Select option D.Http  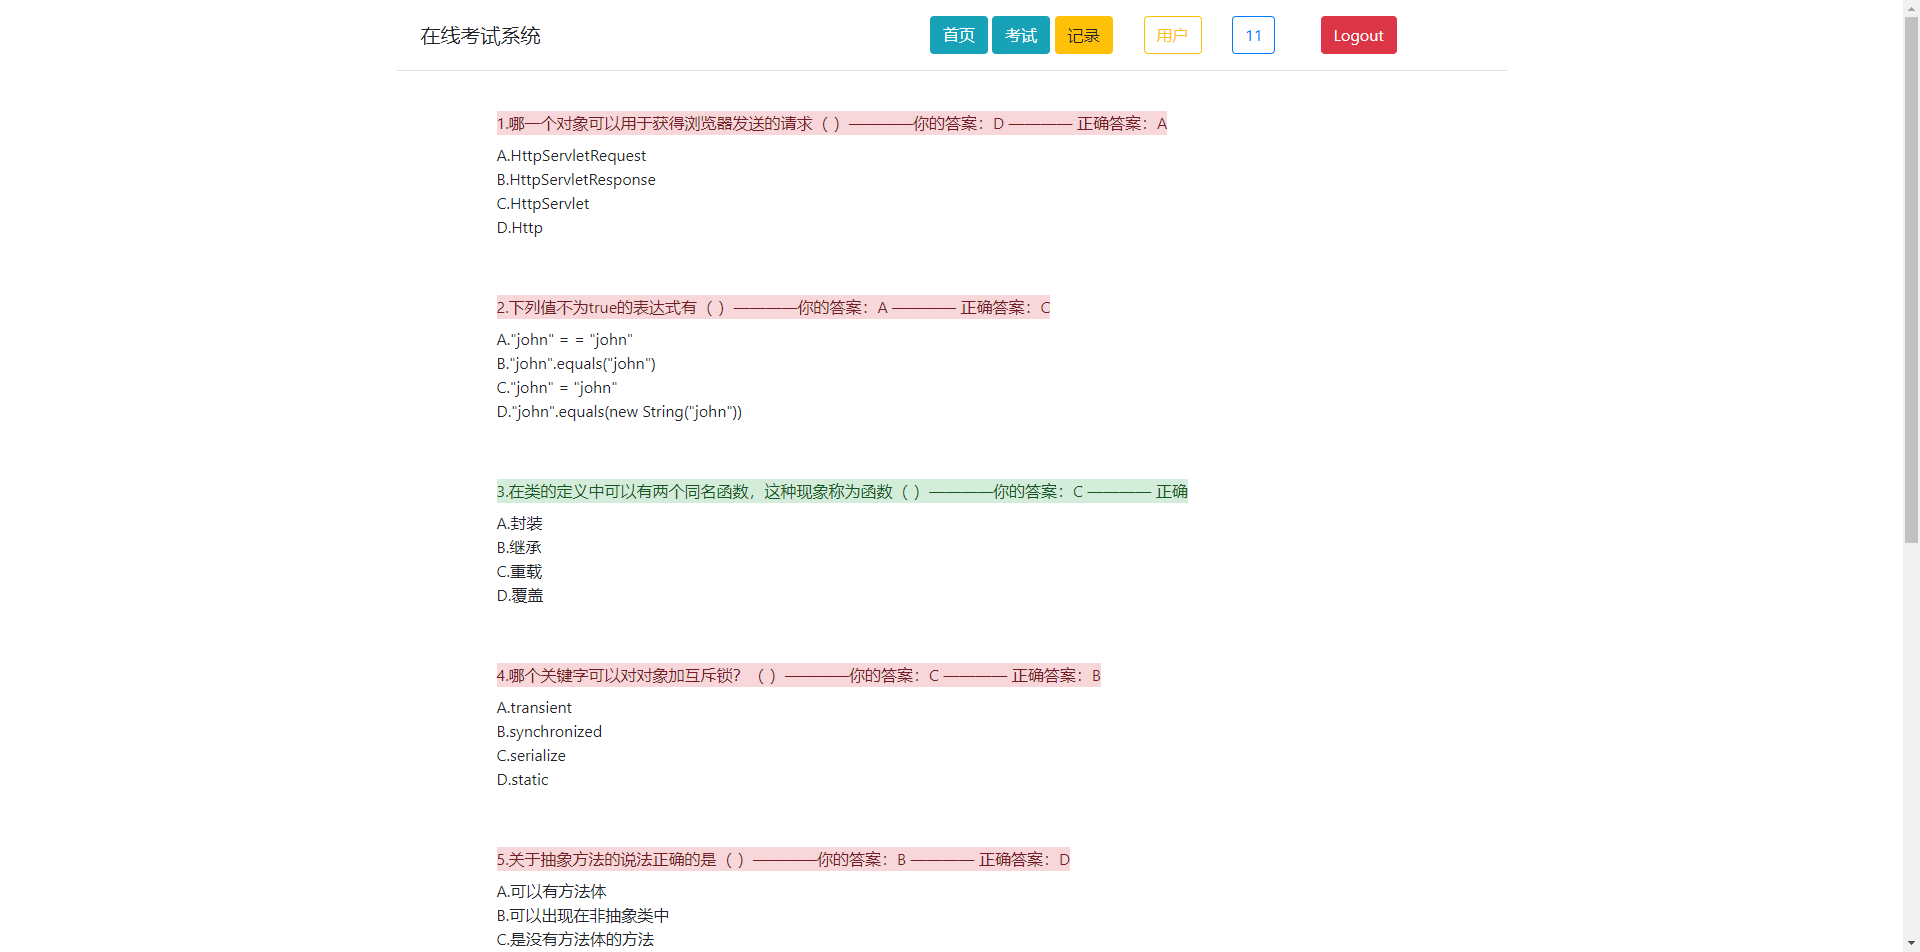click(x=520, y=228)
